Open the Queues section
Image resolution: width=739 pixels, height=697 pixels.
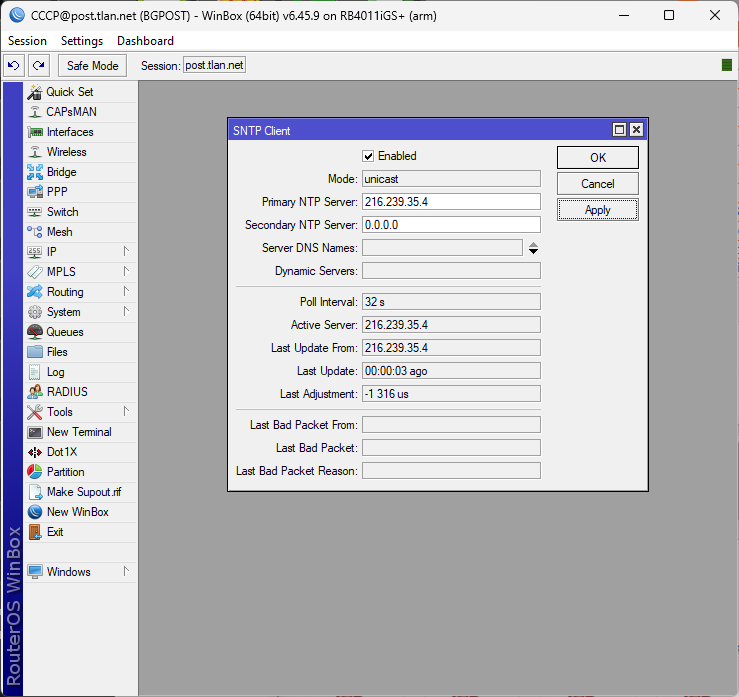pyautogui.click(x=65, y=332)
